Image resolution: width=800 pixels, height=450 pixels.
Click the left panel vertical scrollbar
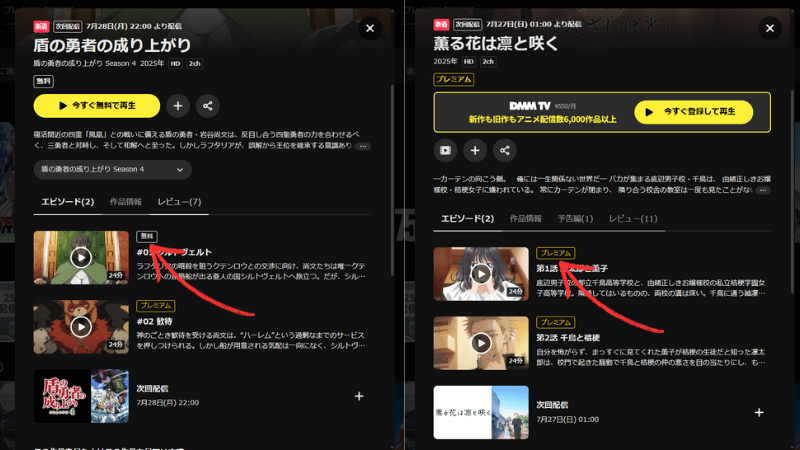click(x=392, y=180)
